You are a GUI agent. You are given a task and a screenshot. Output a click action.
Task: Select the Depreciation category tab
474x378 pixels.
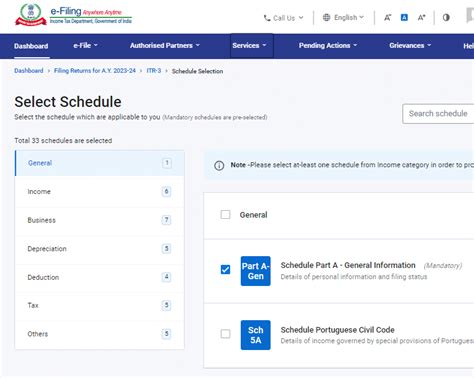pyautogui.click(x=100, y=249)
